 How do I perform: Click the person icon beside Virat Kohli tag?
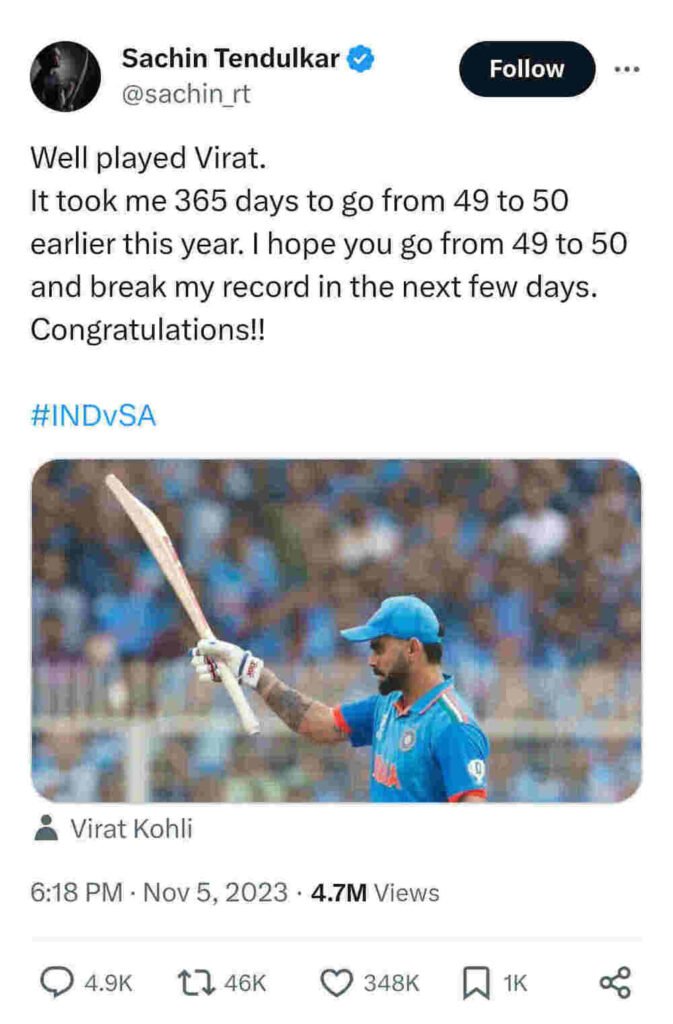[x=44, y=828]
